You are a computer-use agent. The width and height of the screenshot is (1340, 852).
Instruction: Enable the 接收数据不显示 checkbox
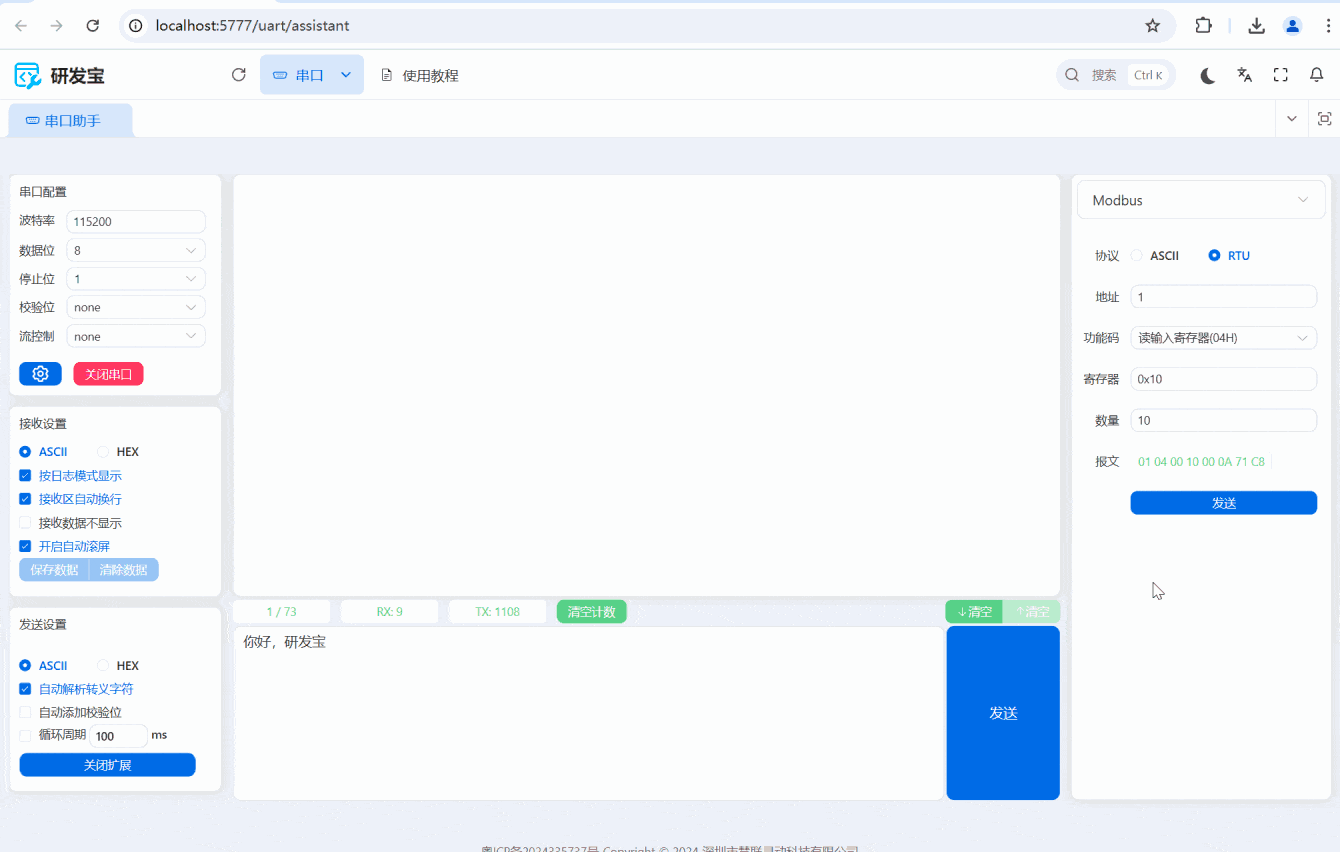coord(25,523)
